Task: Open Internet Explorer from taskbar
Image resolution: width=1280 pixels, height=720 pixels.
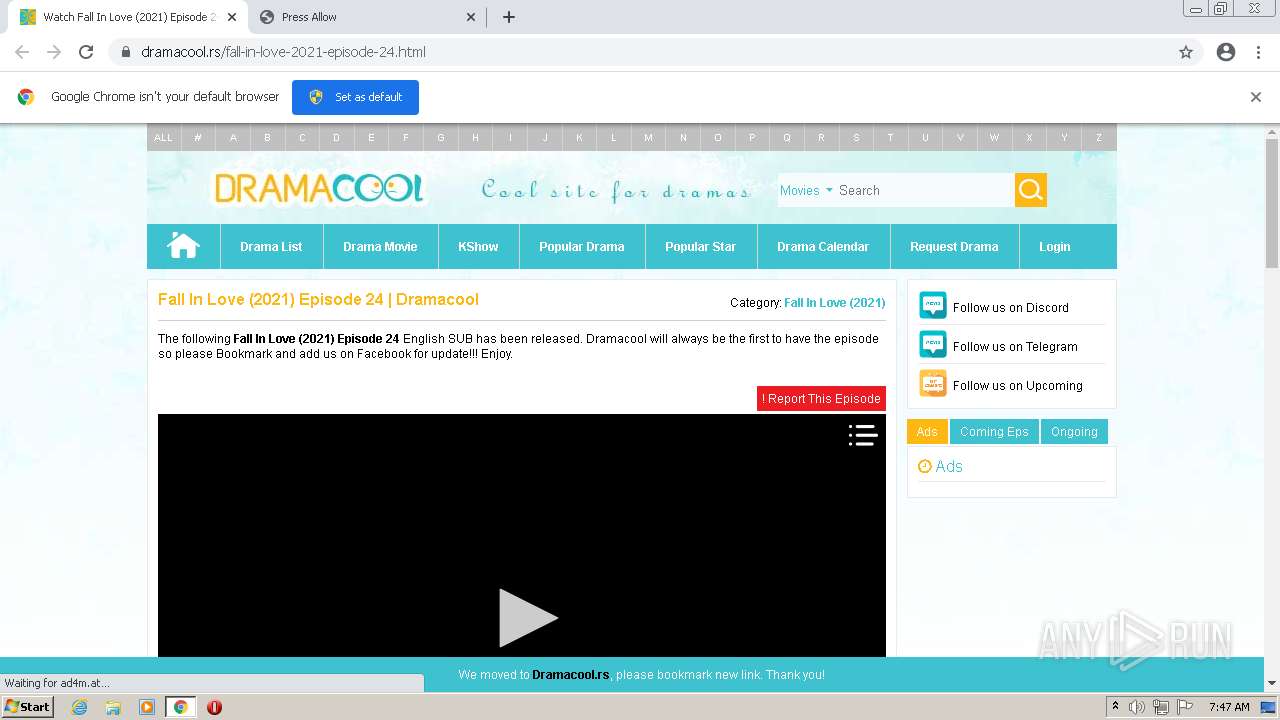Action: (79, 707)
